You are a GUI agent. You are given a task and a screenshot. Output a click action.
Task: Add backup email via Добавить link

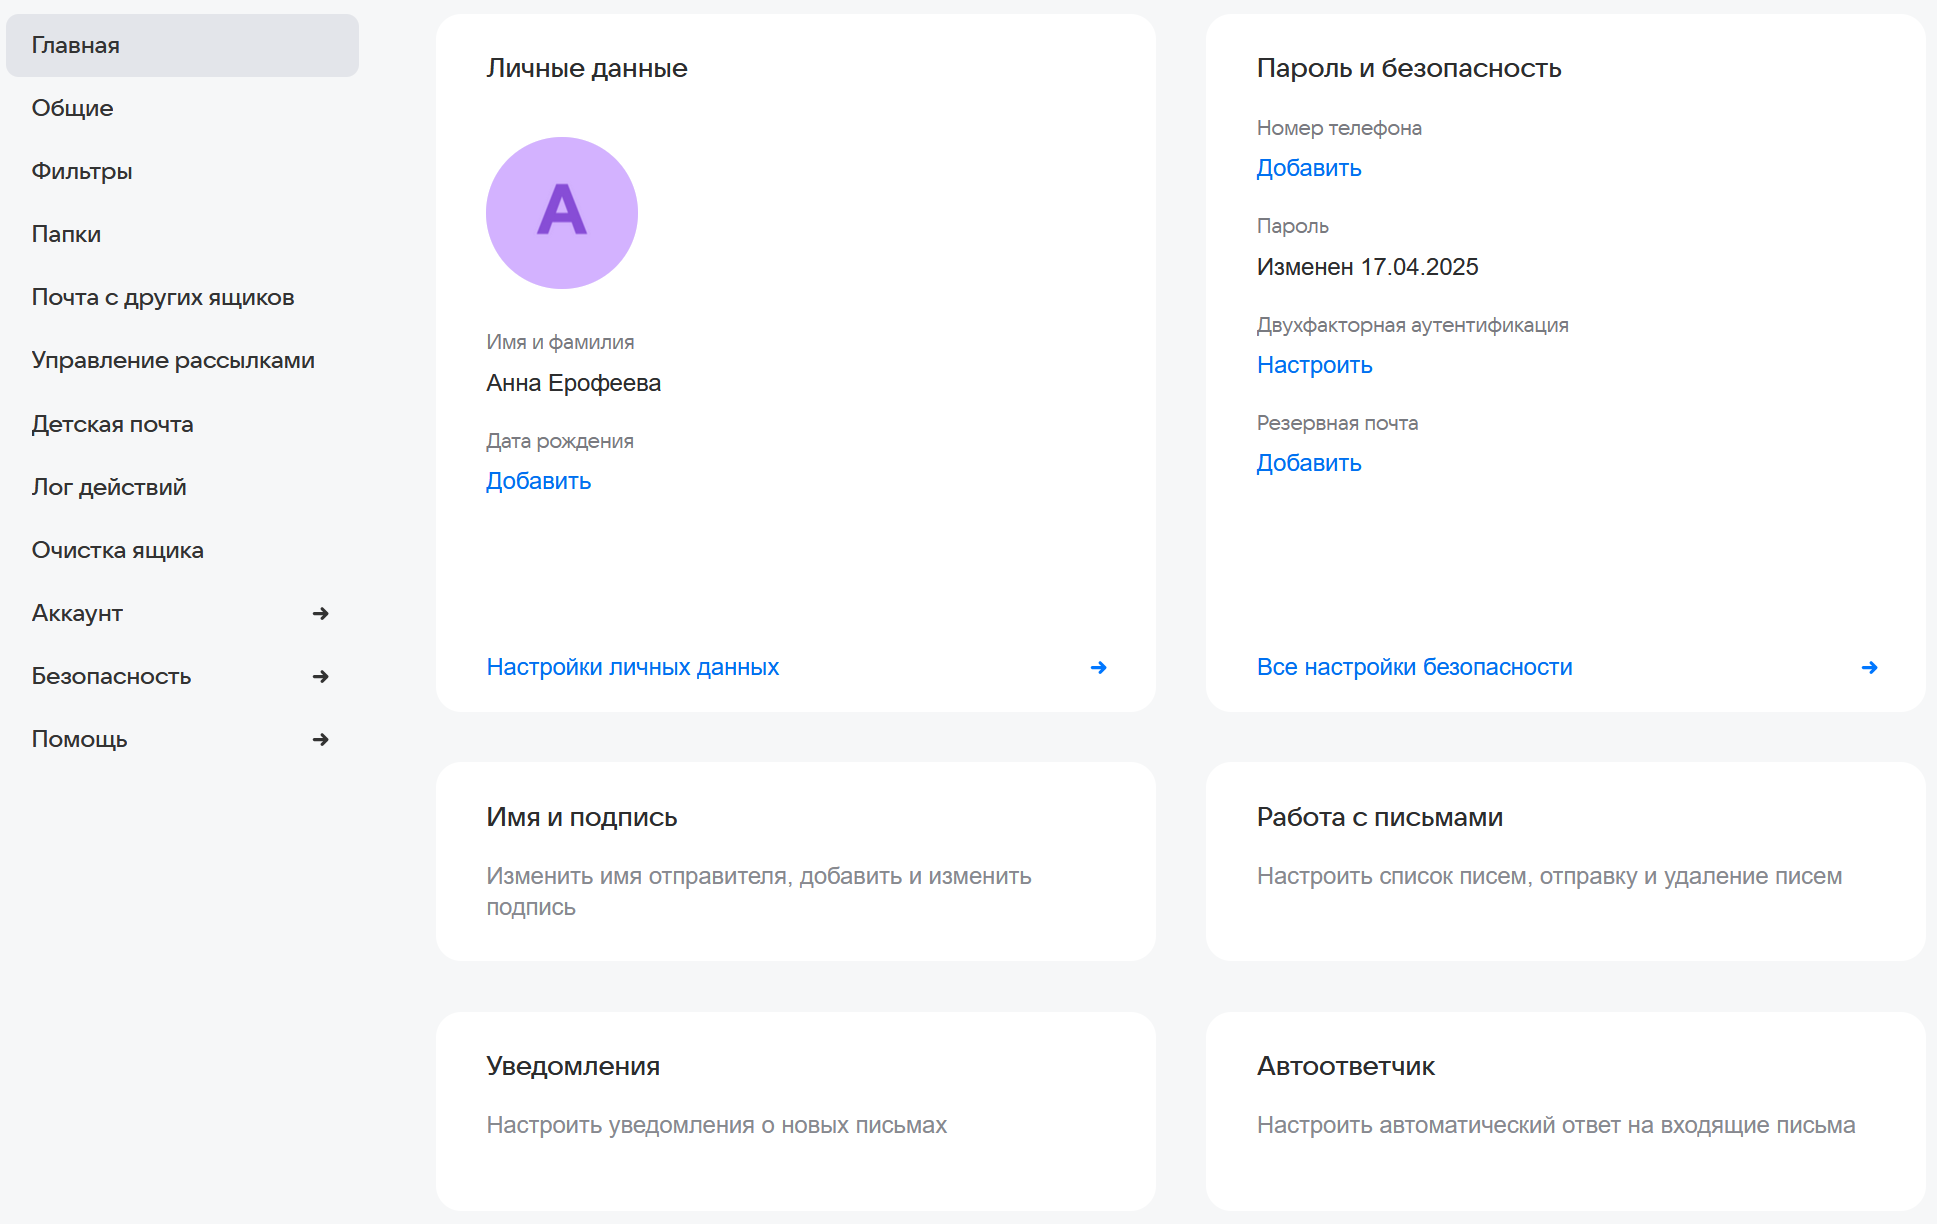pos(1308,463)
